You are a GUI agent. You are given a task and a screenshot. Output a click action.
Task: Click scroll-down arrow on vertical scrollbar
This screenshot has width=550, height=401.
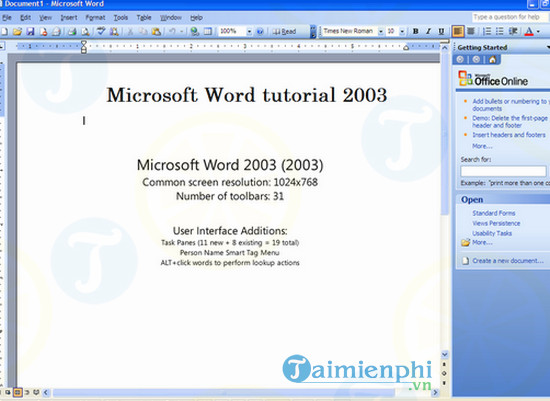[x=444, y=354]
